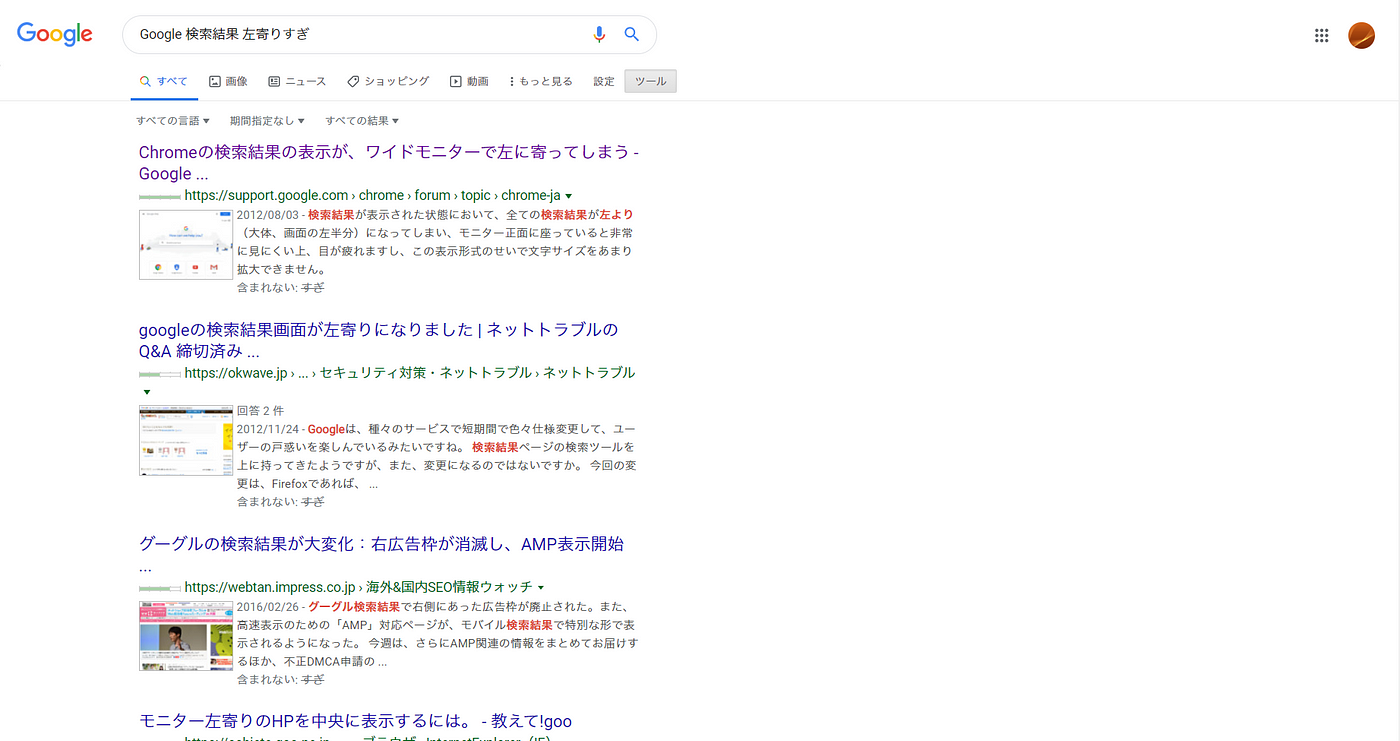Switch to the 画像 tab
This screenshot has height=741, width=1400.
coord(228,81)
